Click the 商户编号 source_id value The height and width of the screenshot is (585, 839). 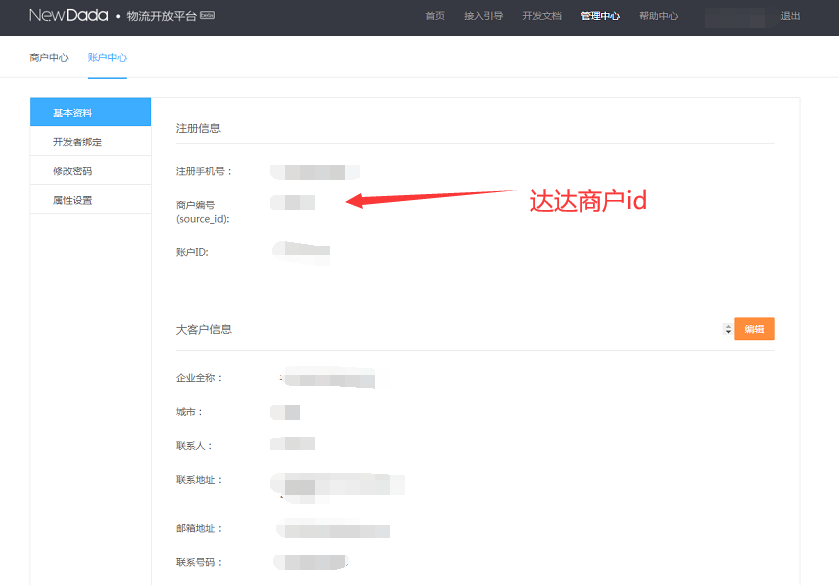[294, 203]
